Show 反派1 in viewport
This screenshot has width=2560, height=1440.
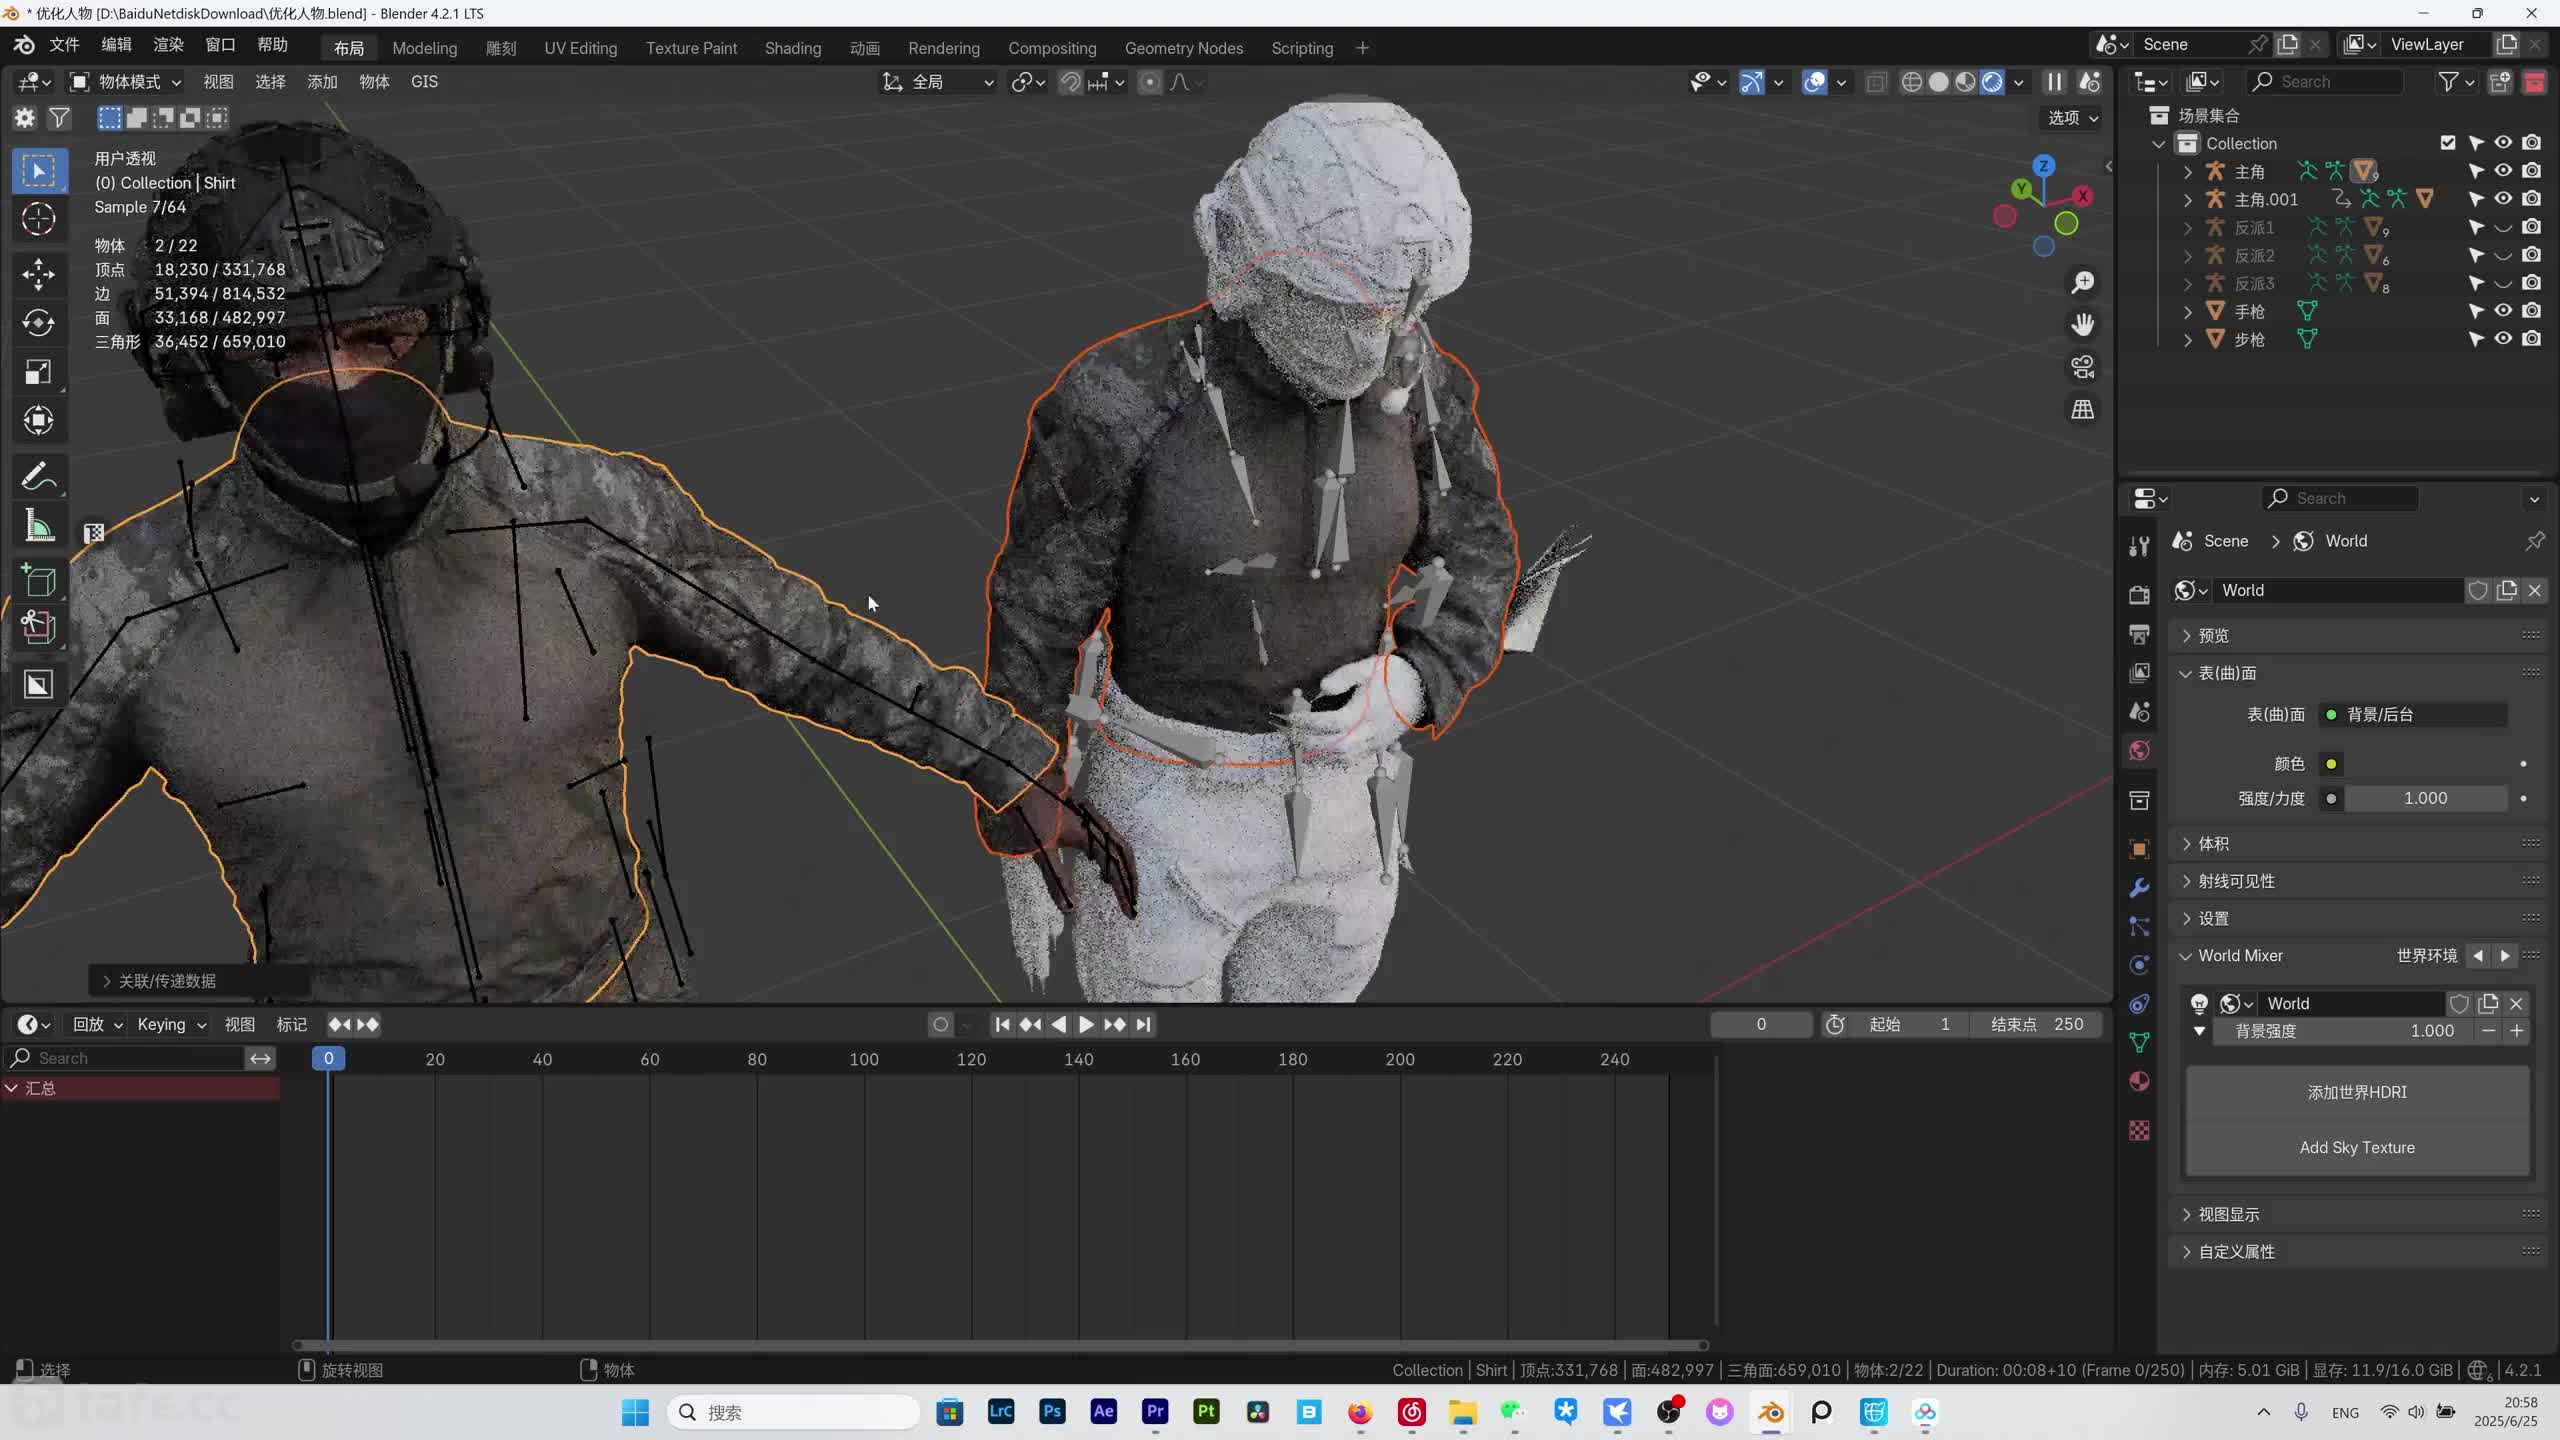(x=2503, y=227)
